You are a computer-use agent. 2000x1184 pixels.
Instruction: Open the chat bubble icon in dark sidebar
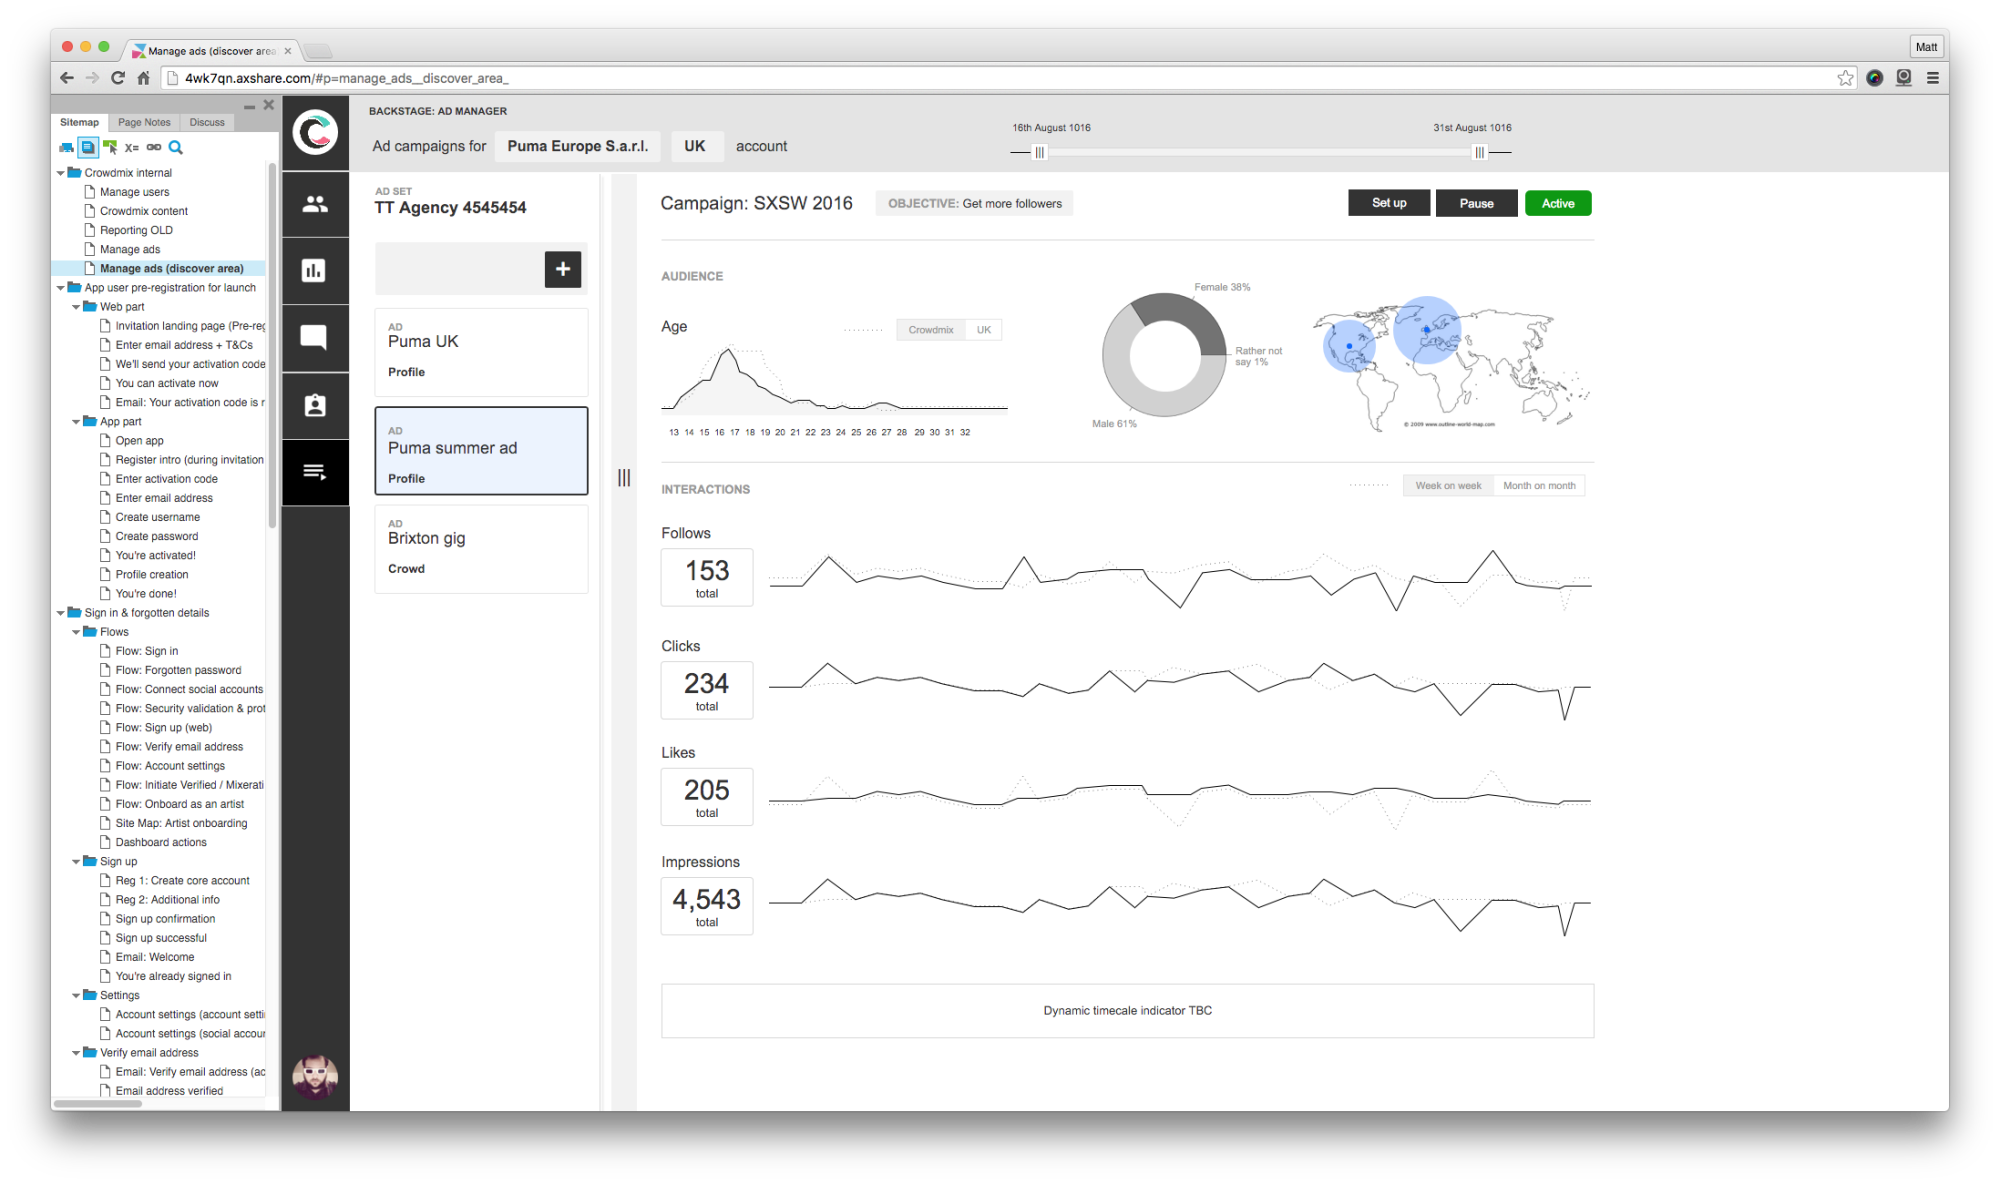[315, 337]
